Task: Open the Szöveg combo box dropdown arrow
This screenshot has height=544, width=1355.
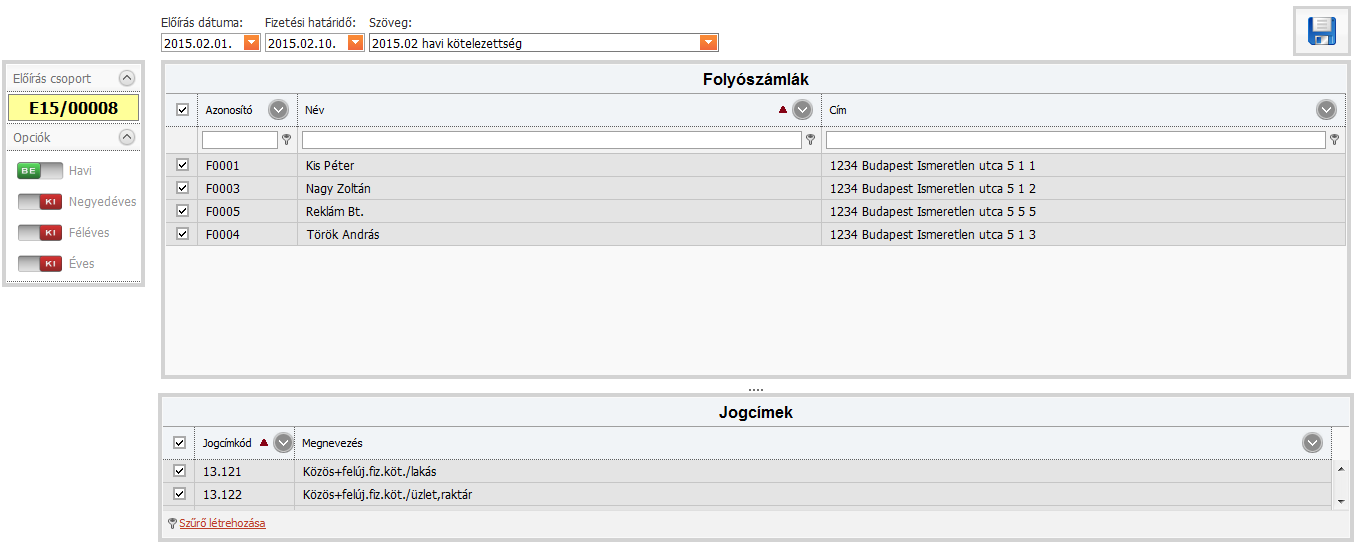Action: [709, 43]
